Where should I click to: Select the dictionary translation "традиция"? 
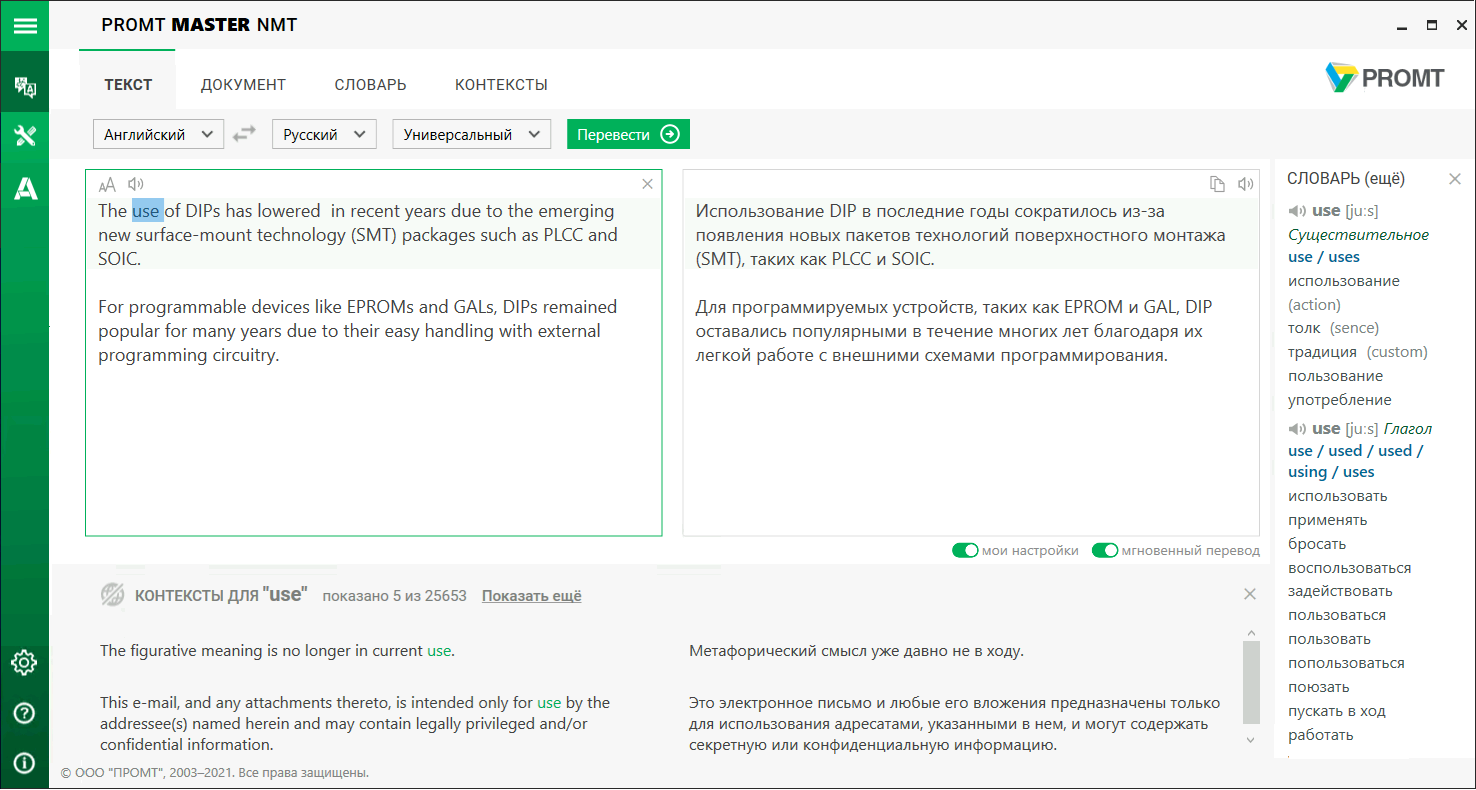click(x=1322, y=352)
